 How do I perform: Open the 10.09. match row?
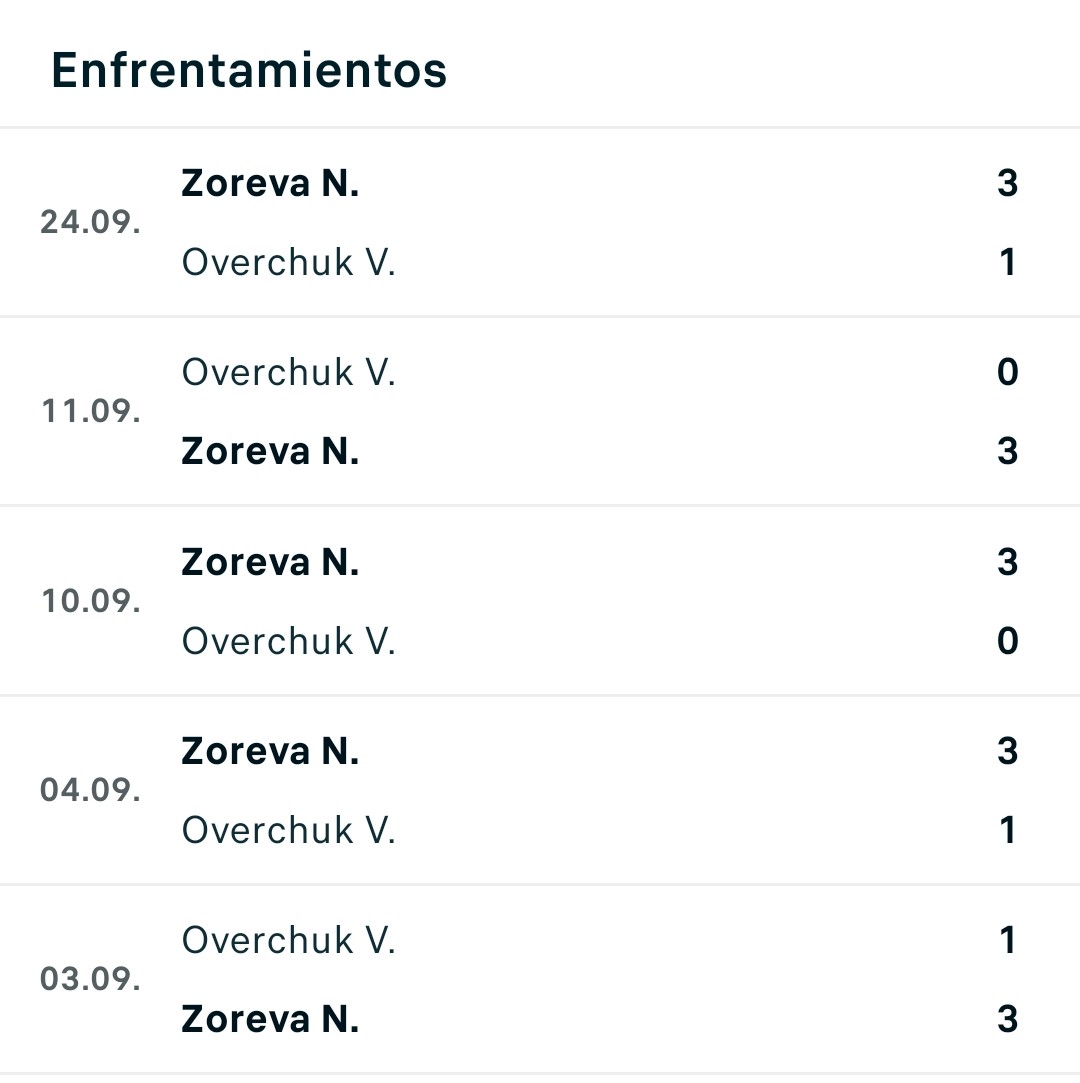tap(540, 601)
